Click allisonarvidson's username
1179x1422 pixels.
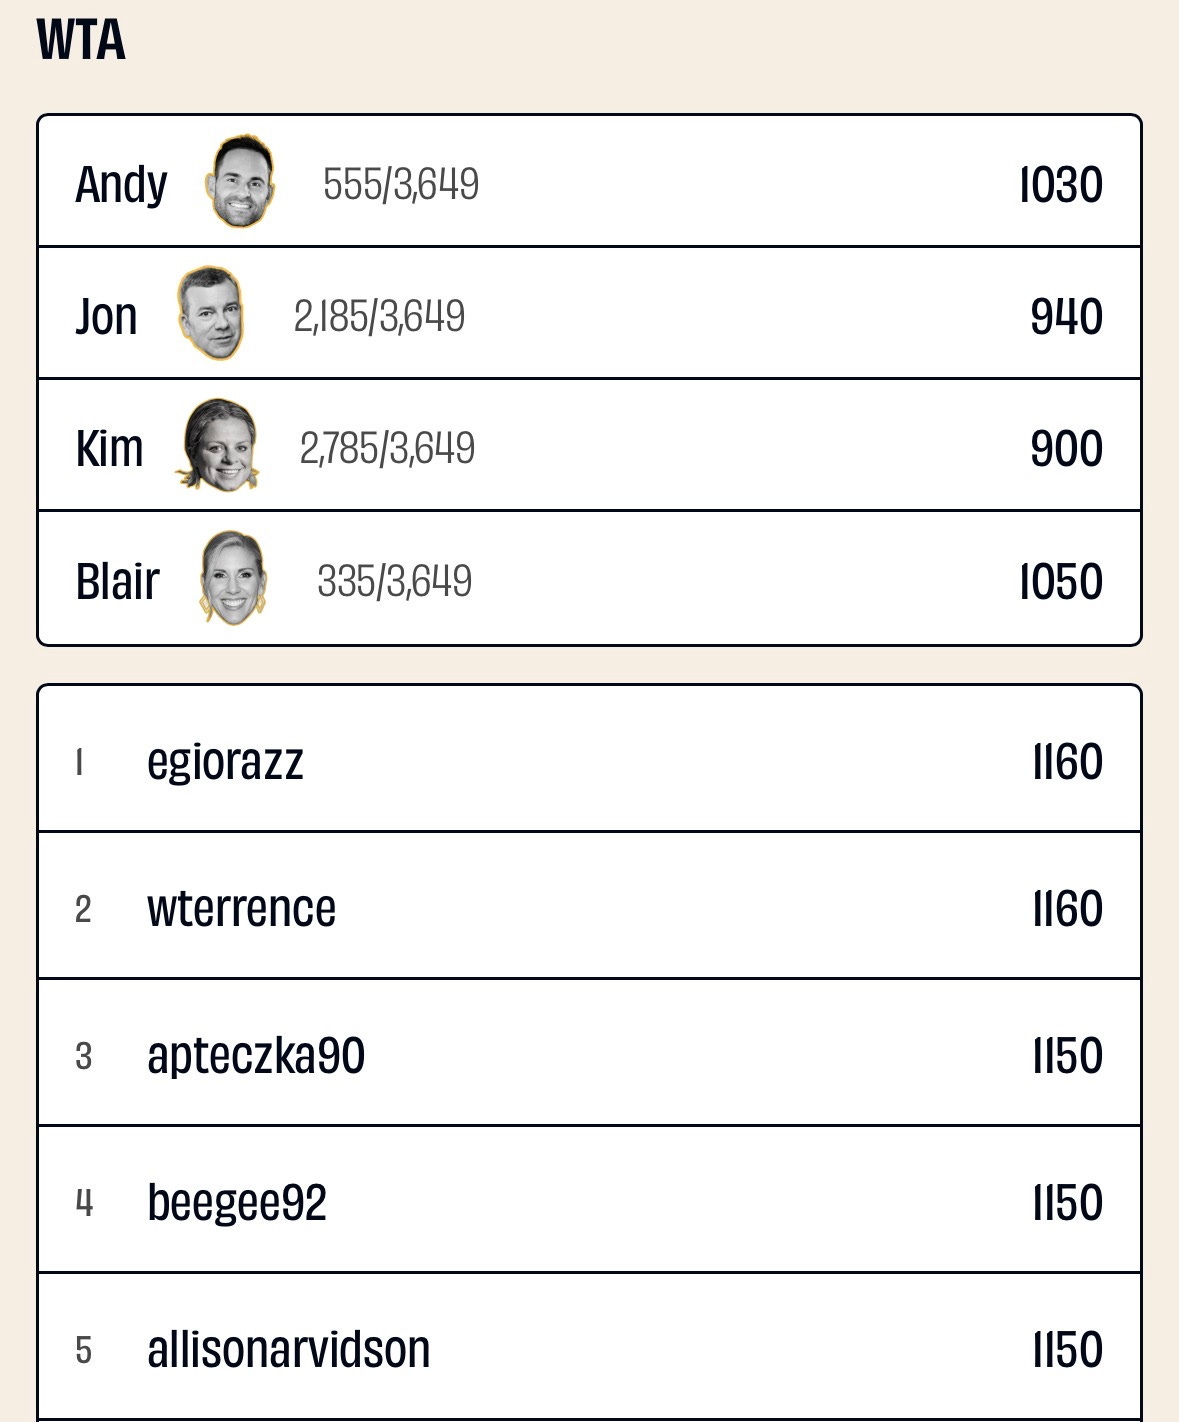(x=288, y=1349)
